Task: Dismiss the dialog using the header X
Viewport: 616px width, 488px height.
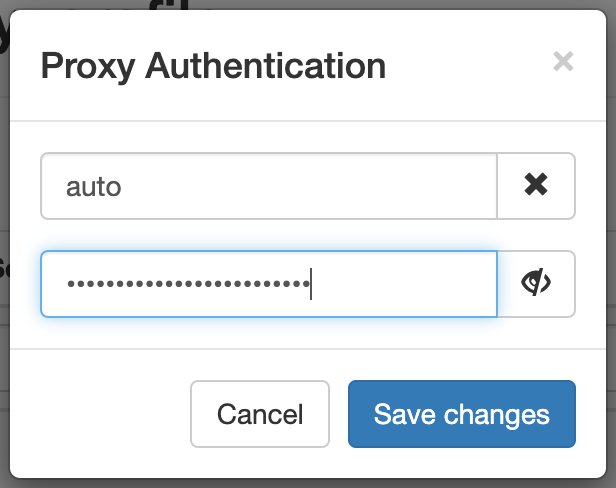Action: point(563,63)
